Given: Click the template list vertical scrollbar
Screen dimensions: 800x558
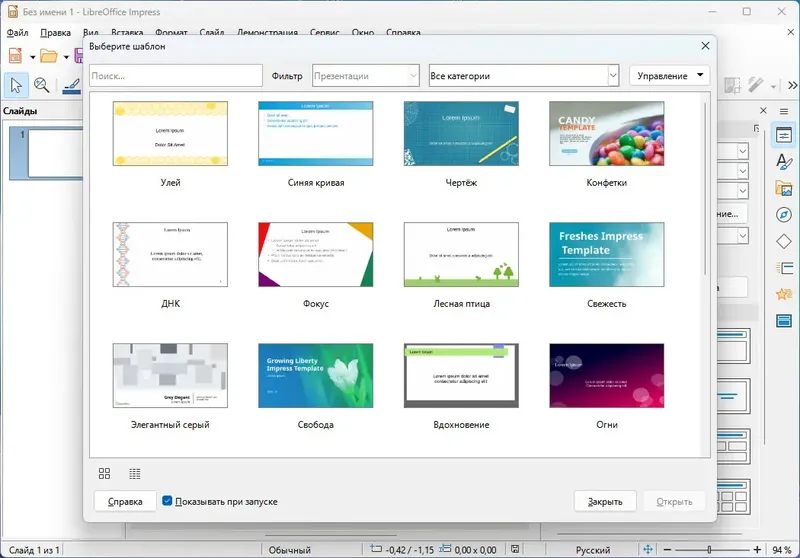Looking at the screenshot, I should 706,189.
